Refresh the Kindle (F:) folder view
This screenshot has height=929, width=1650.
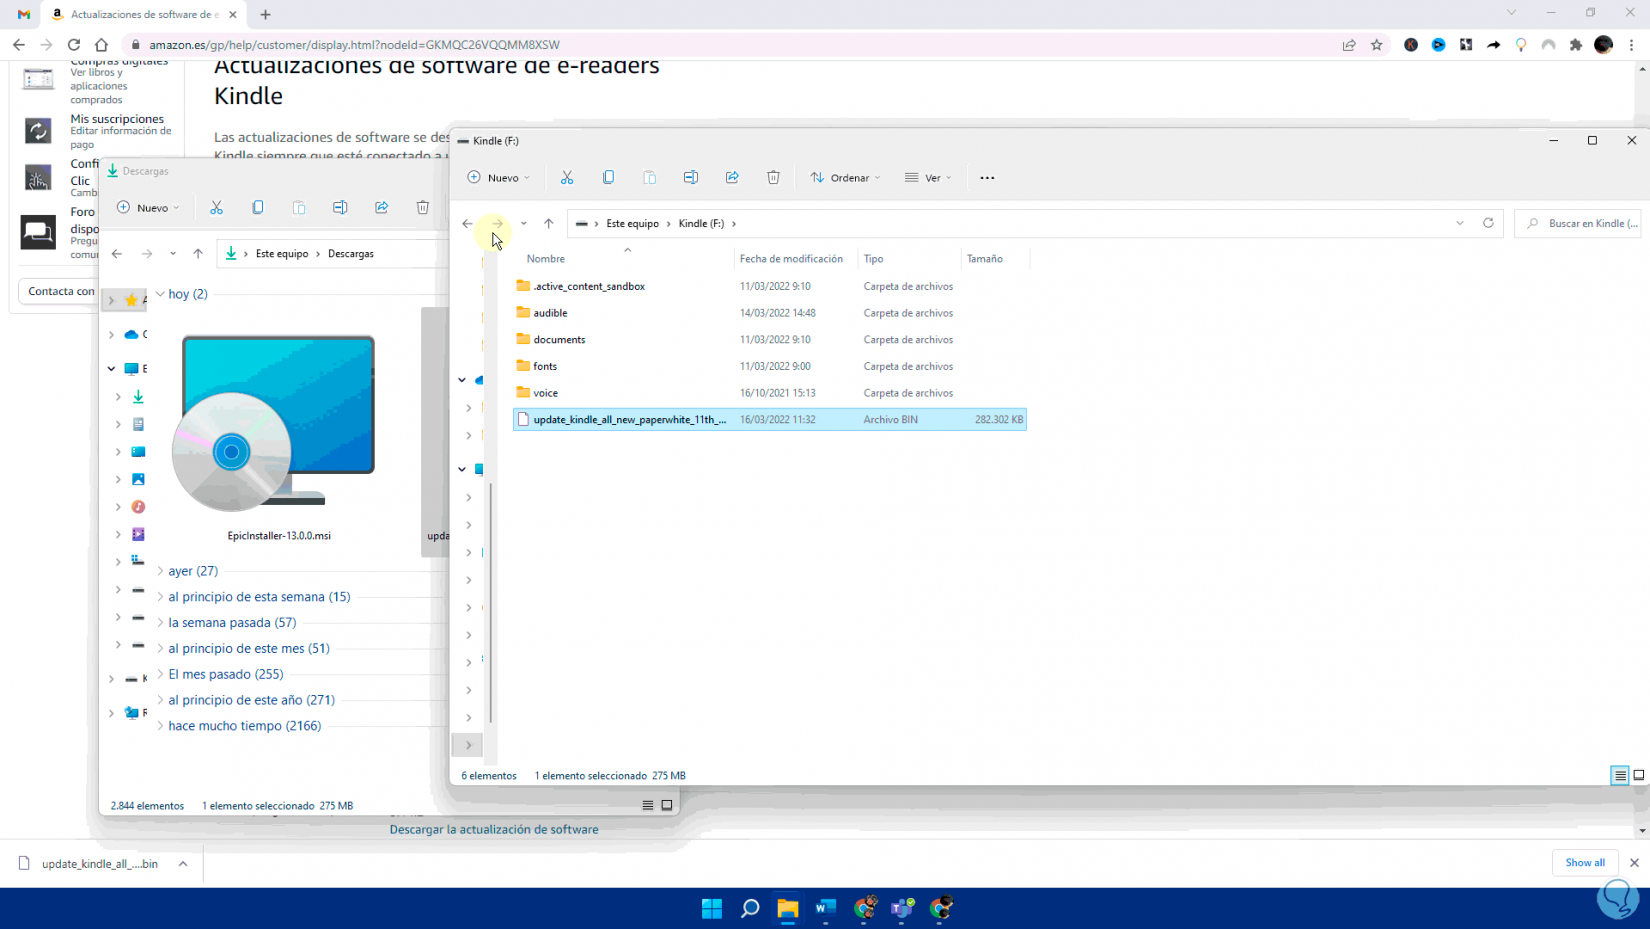pos(1488,223)
